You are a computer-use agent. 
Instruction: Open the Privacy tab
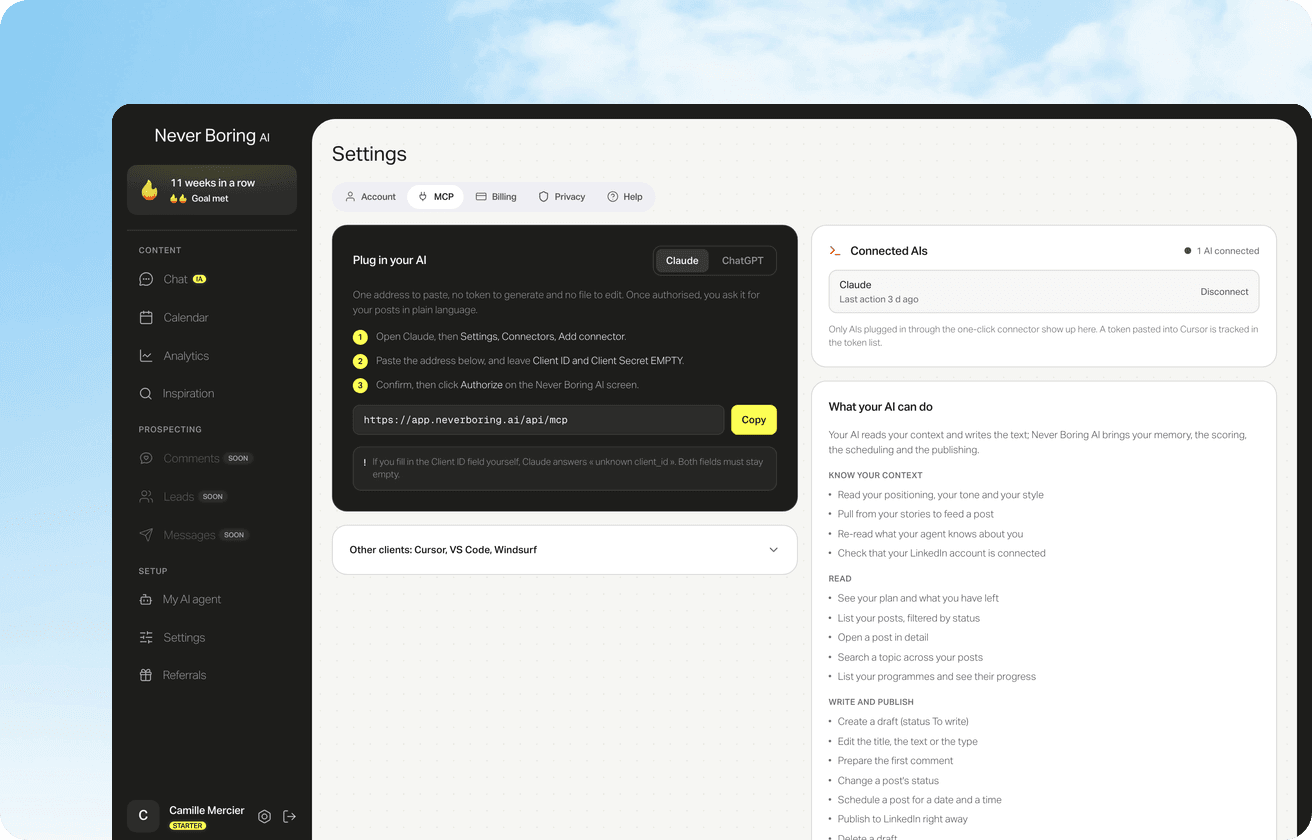(x=562, y=197)
